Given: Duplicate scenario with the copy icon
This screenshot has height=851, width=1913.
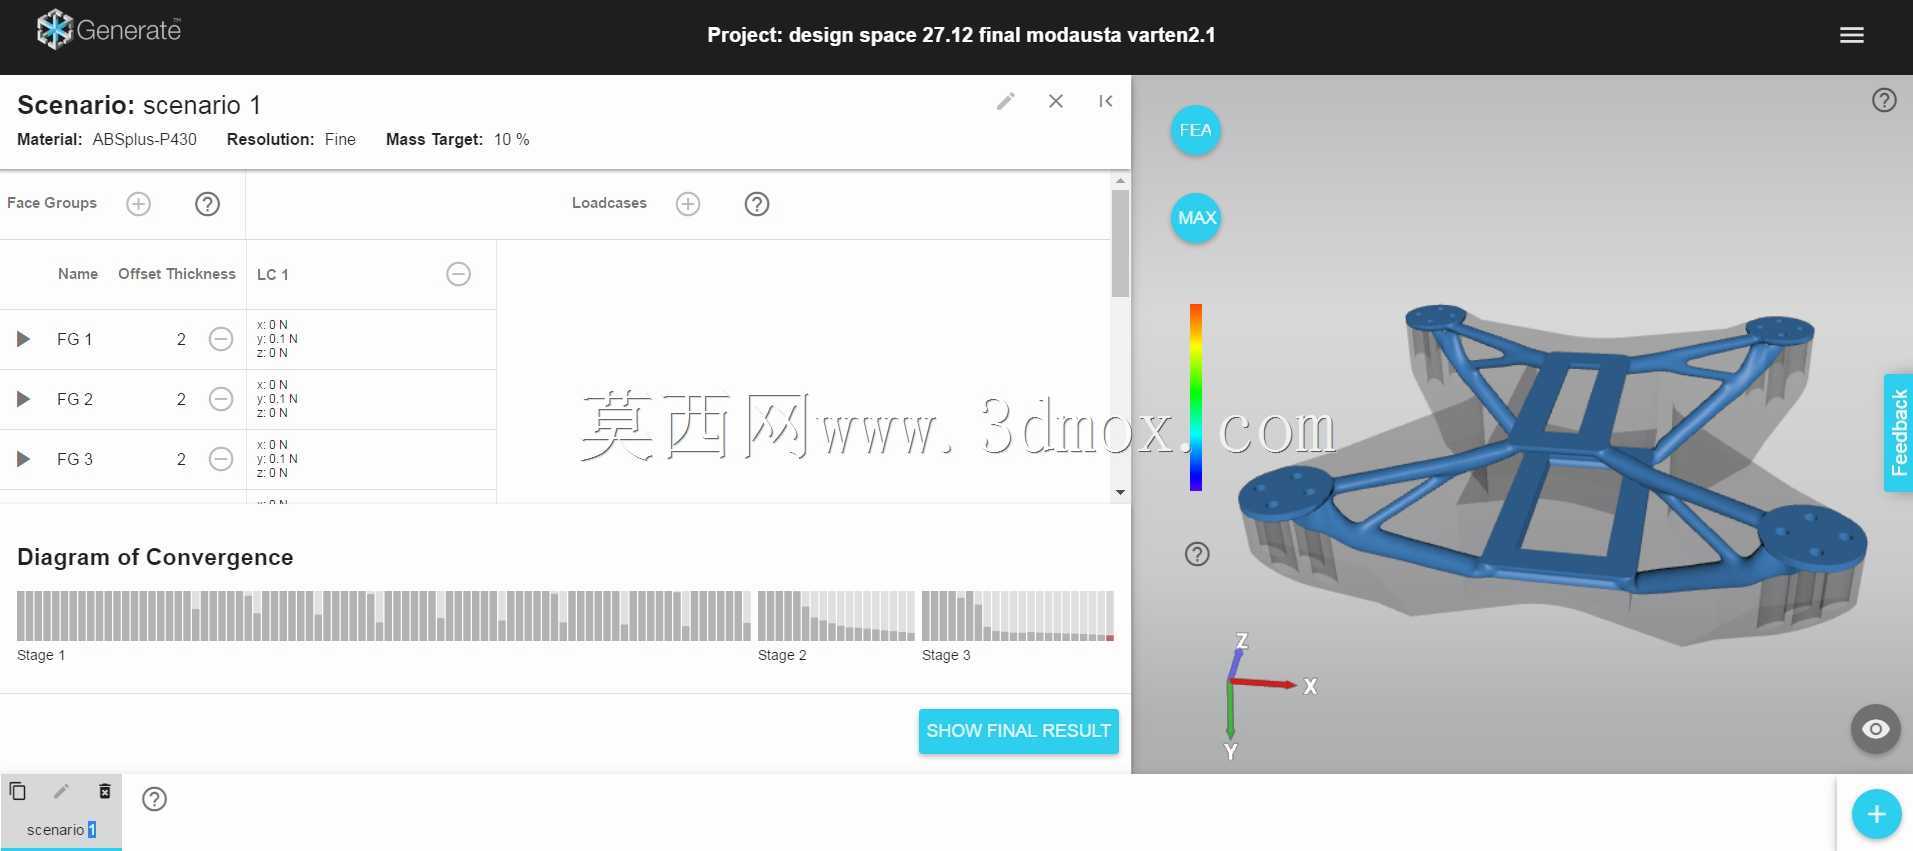Looking at the screenshot, I should click(18, 791).
